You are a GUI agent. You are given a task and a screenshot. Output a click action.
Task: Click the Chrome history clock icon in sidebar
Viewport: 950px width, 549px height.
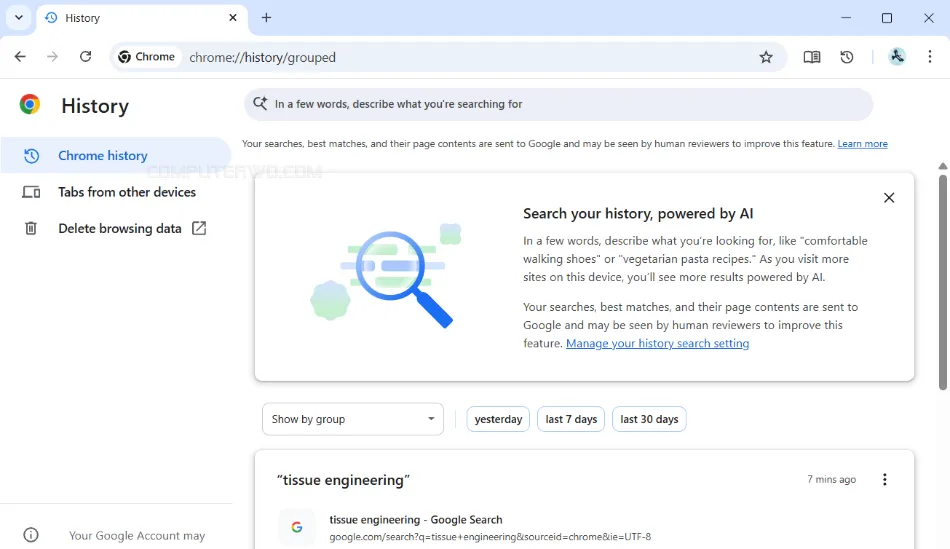(x=31, y=156)
